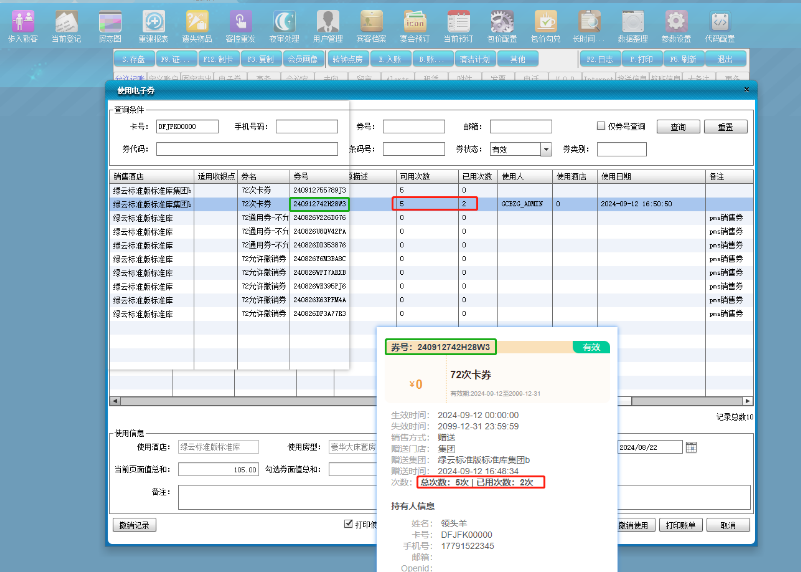Open the walk-in guest icon (first toolbar icon)
The height and width of the screenshot is (572, 801).
click(x=23, y=27)
